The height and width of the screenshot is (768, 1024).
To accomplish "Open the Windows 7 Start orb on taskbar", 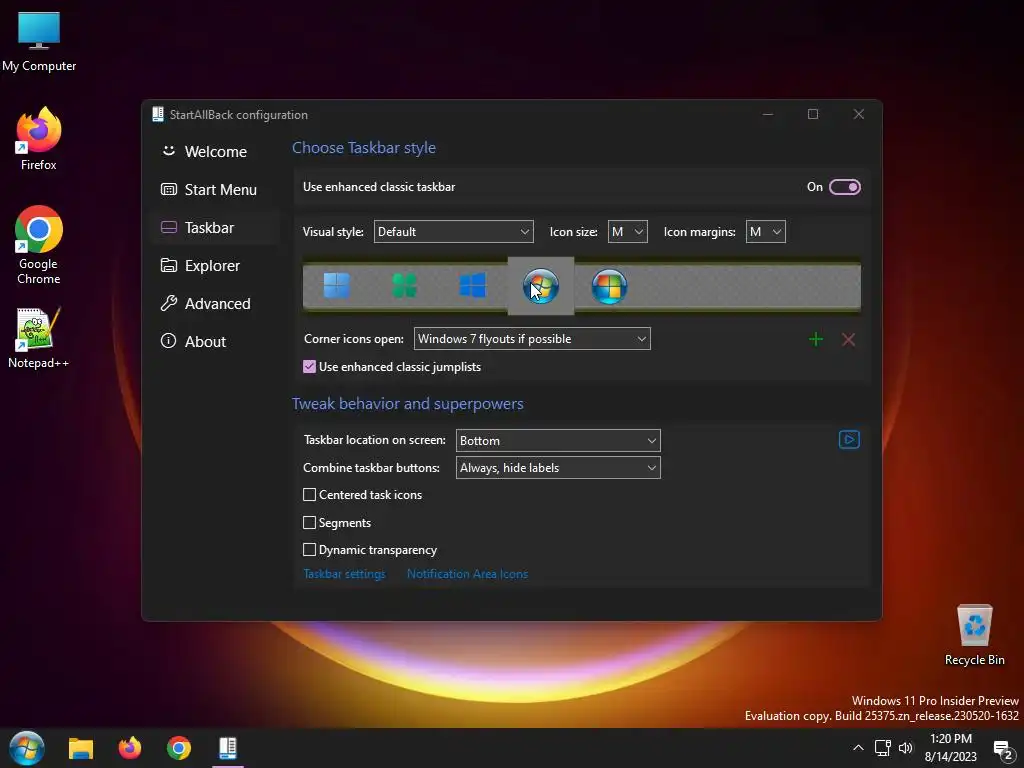I will tap(27, 748).
